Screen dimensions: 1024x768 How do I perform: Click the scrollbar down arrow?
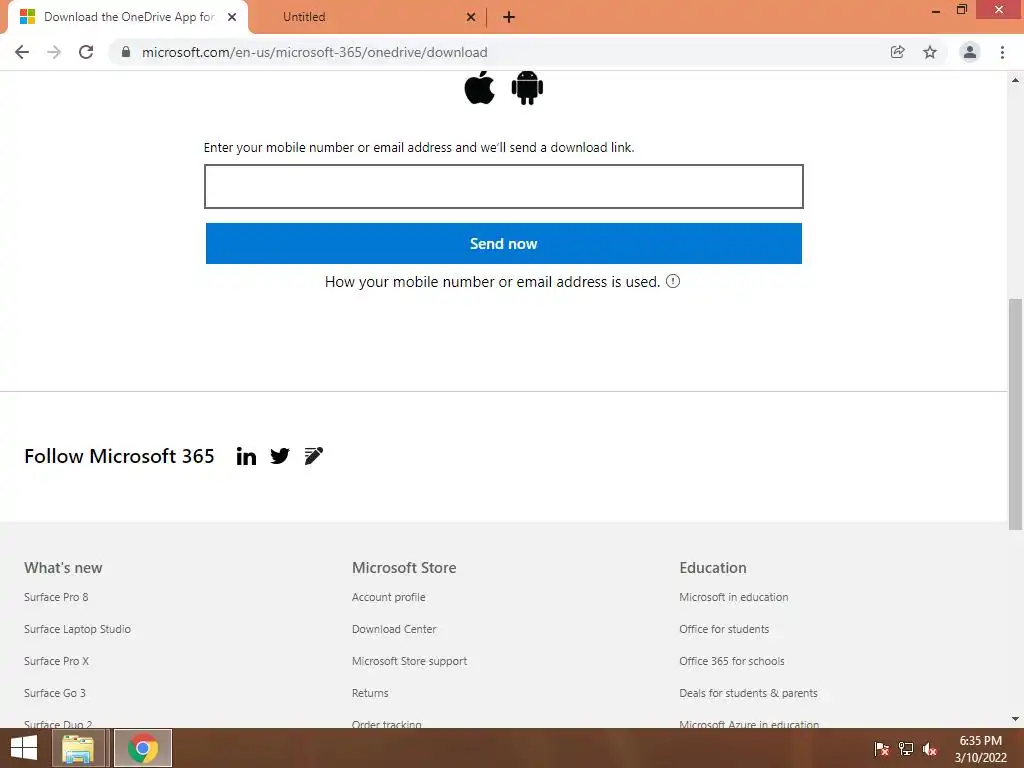click(x=1015, y=719)
